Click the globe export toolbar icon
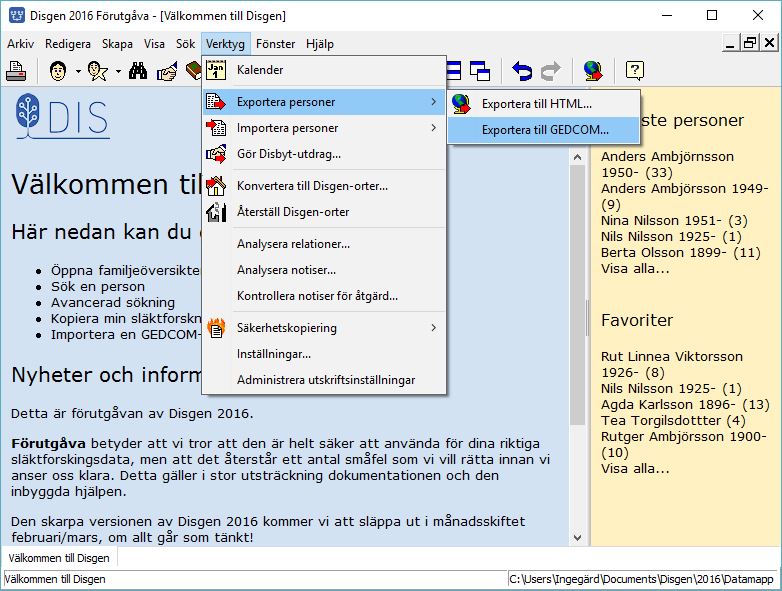The height and width of the screenshot is (591, 782). coord(593,71)
